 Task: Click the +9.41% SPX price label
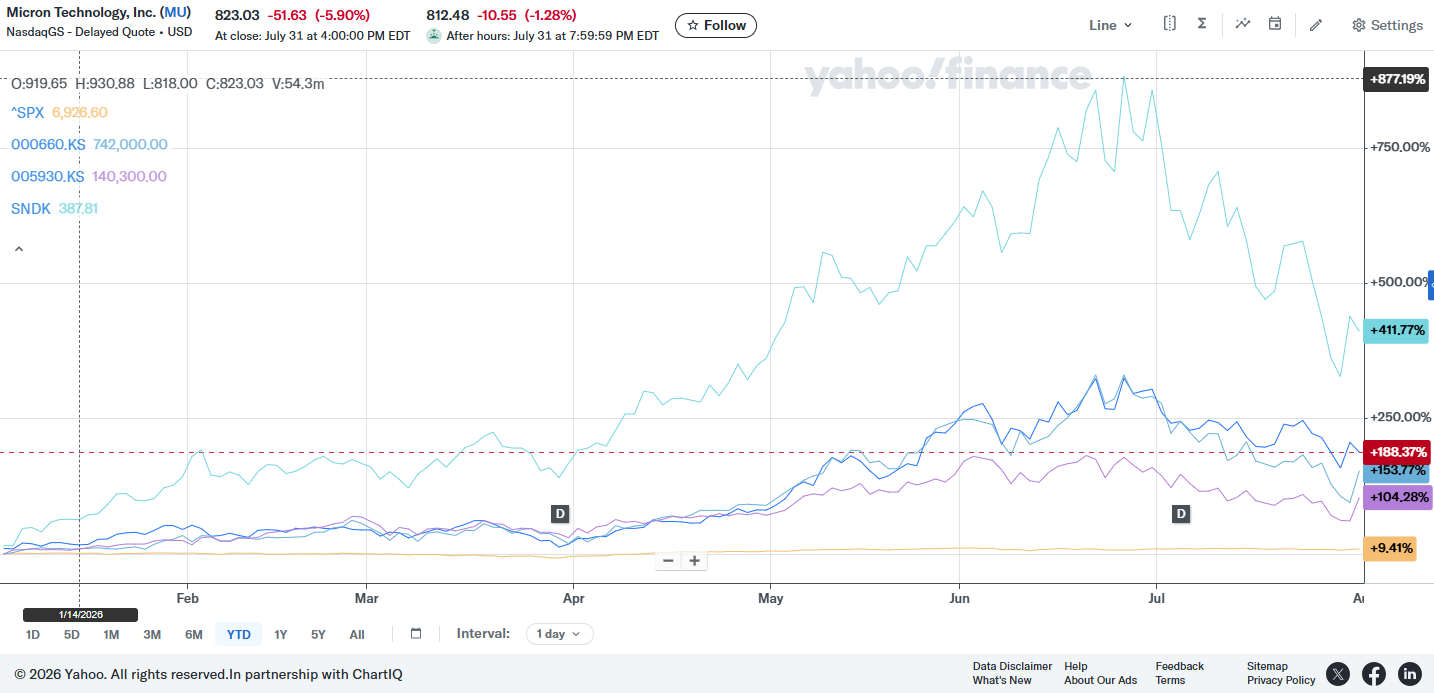[1390, 548]
